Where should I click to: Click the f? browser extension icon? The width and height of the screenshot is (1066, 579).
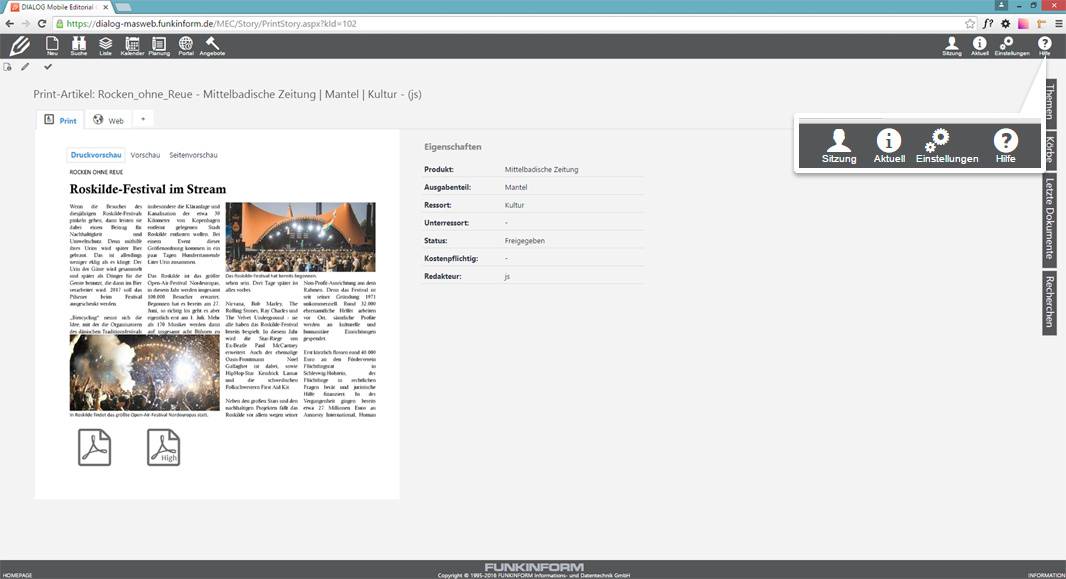(x=988, y=24)
